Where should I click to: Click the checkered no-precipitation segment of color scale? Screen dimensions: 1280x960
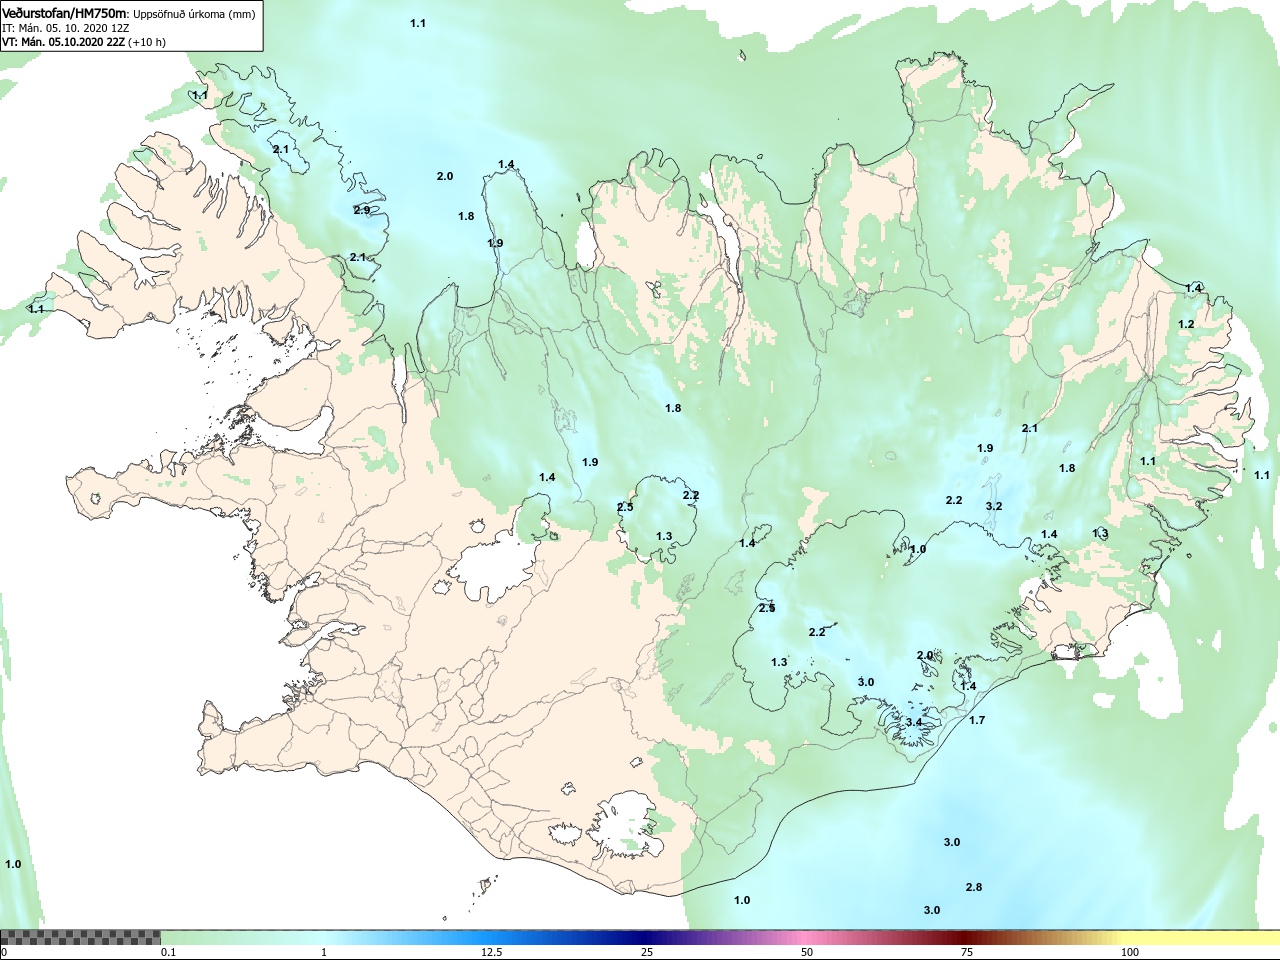[x=80, y=937]
